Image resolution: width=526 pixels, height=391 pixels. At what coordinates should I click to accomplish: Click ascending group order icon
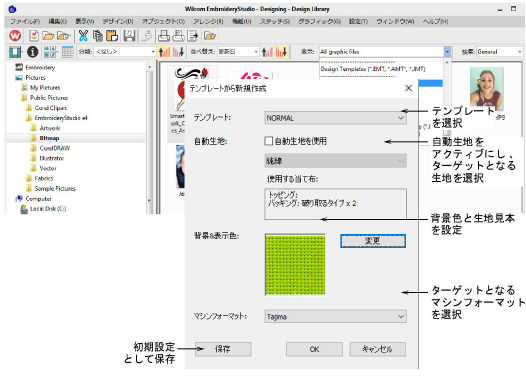(164, 52)
